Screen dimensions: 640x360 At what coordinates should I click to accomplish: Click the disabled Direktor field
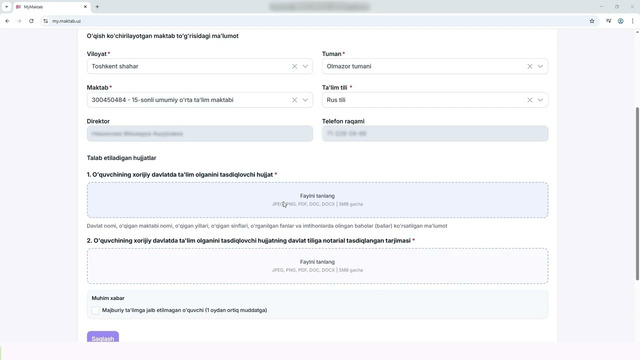click(200, 133)
